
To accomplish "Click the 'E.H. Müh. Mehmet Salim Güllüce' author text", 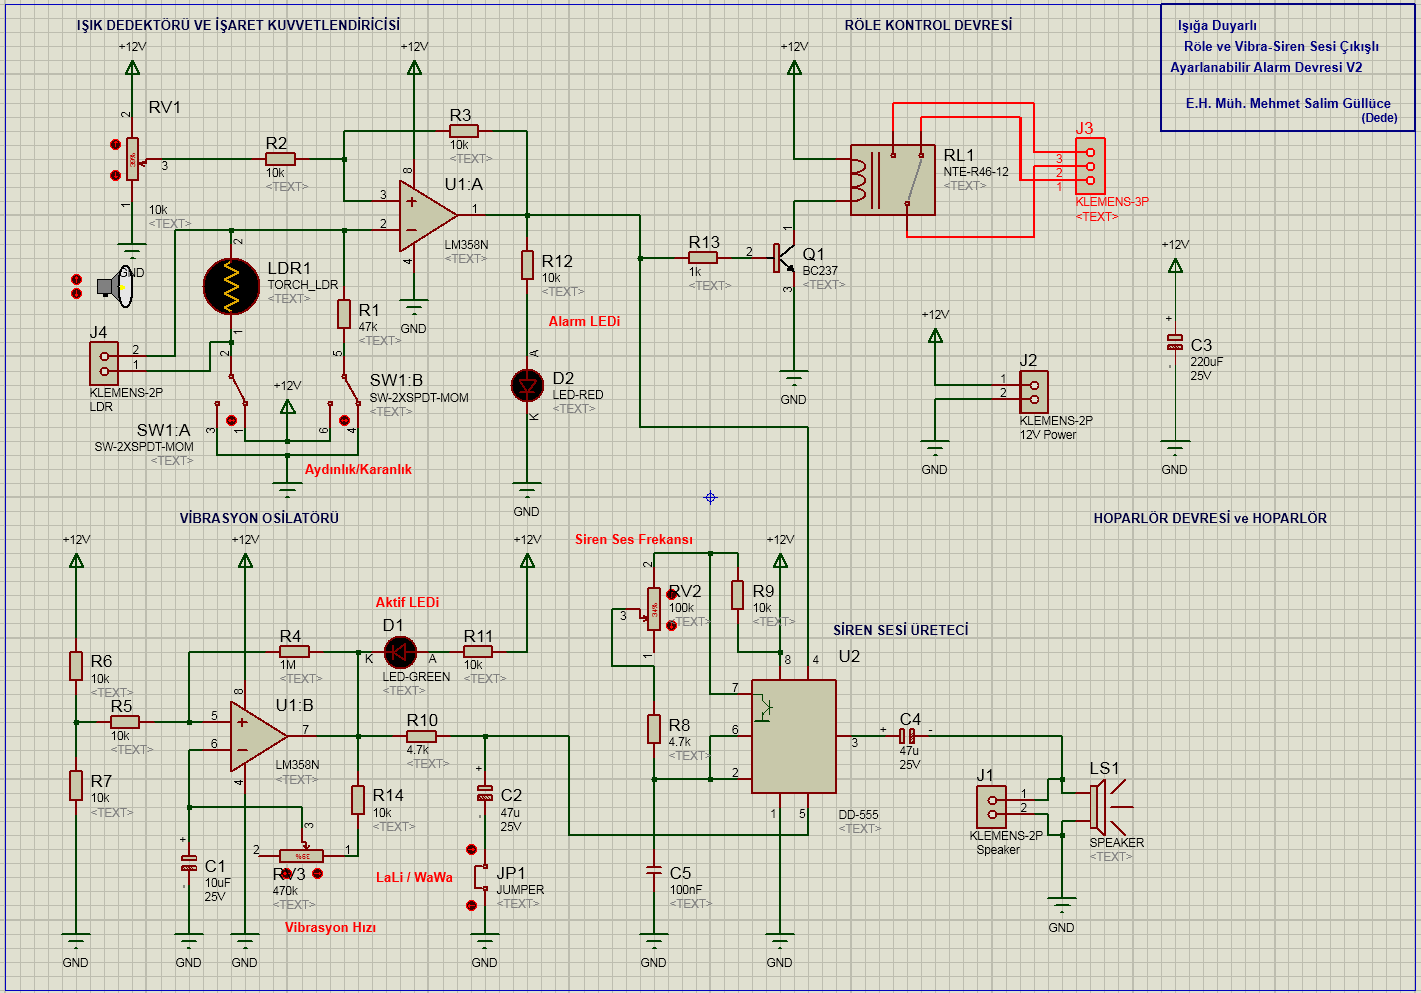I will click(x=1288, y=103).
